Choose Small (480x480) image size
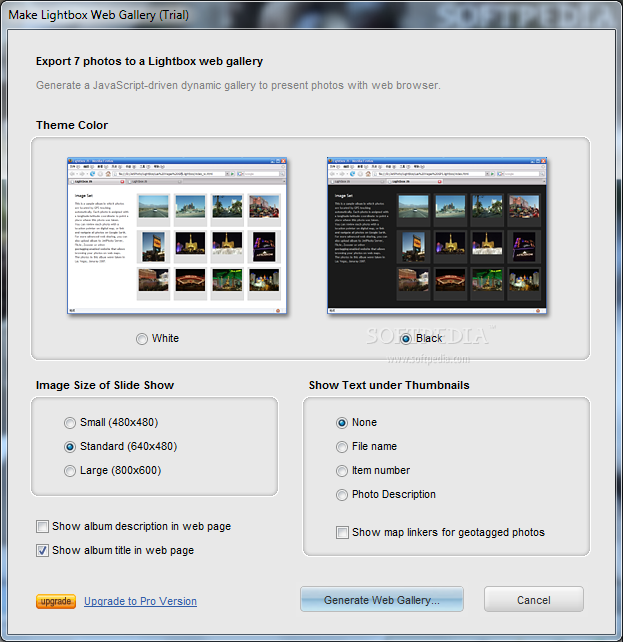The height and width of the screenshot is (642, 623). pos(70,423)
